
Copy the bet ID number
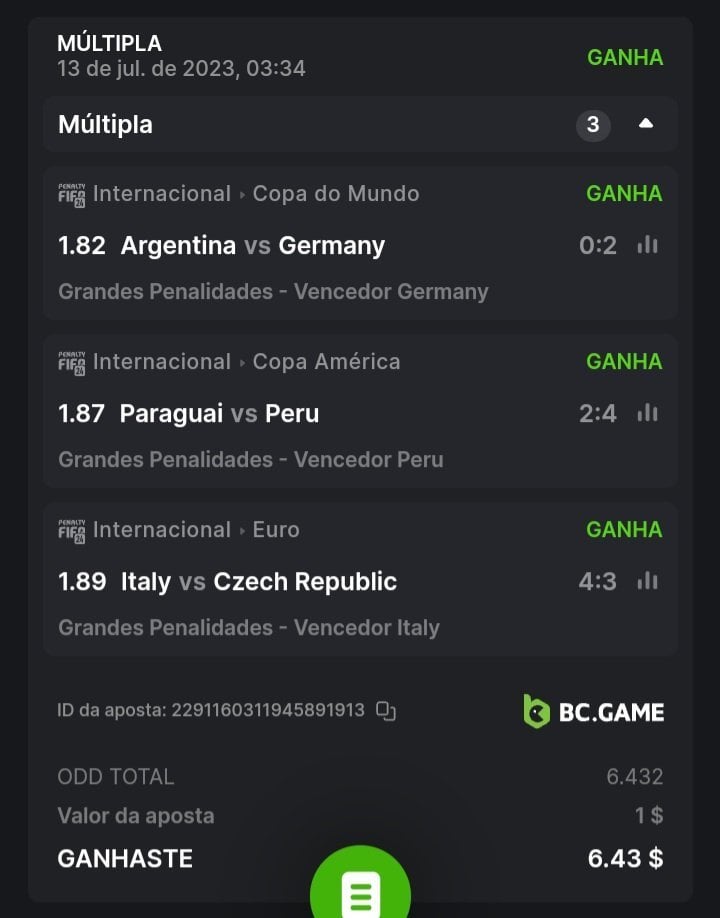pyautogui.click(x=386, y=711)
